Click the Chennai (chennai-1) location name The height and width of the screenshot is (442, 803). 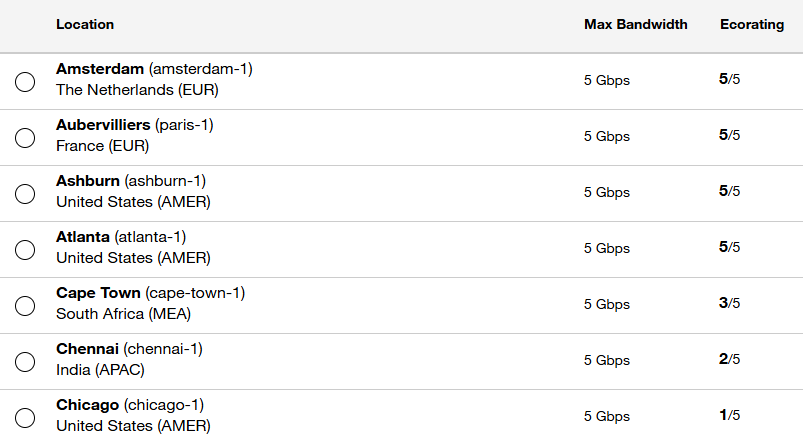pyautogui.click(x=130, y=349)
